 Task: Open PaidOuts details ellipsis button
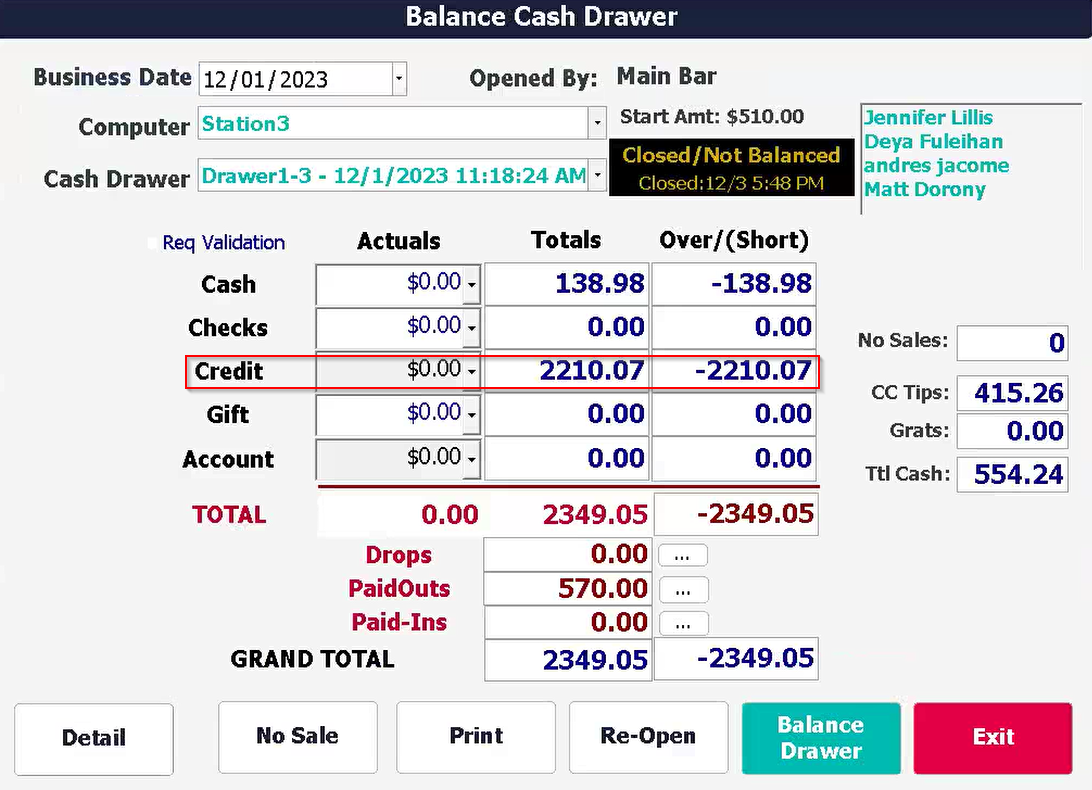click(x=682, y=589)
